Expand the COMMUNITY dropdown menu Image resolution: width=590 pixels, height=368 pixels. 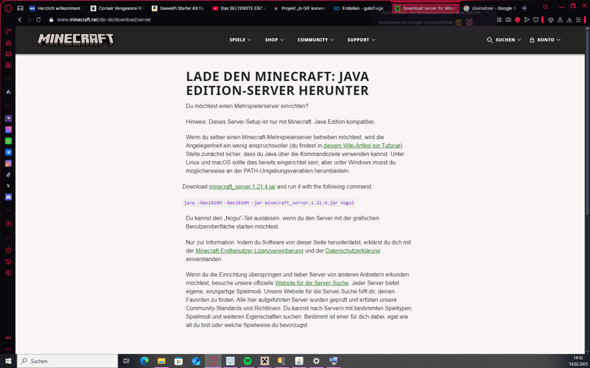(315, 40)
